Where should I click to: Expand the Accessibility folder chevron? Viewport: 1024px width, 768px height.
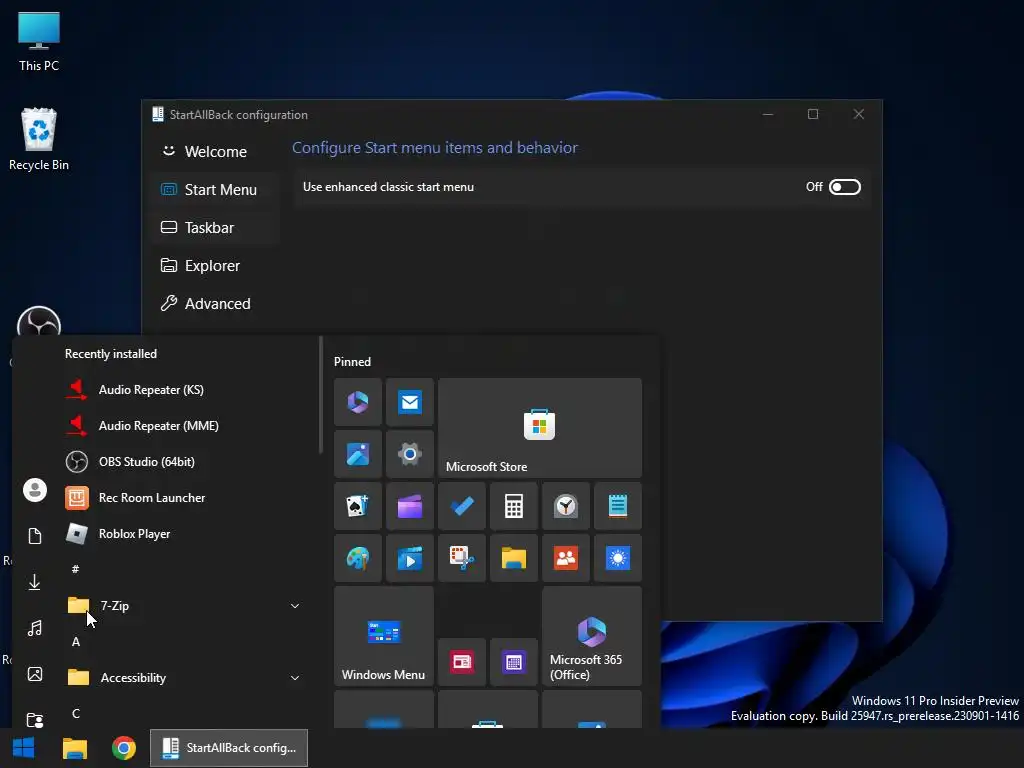295,678
